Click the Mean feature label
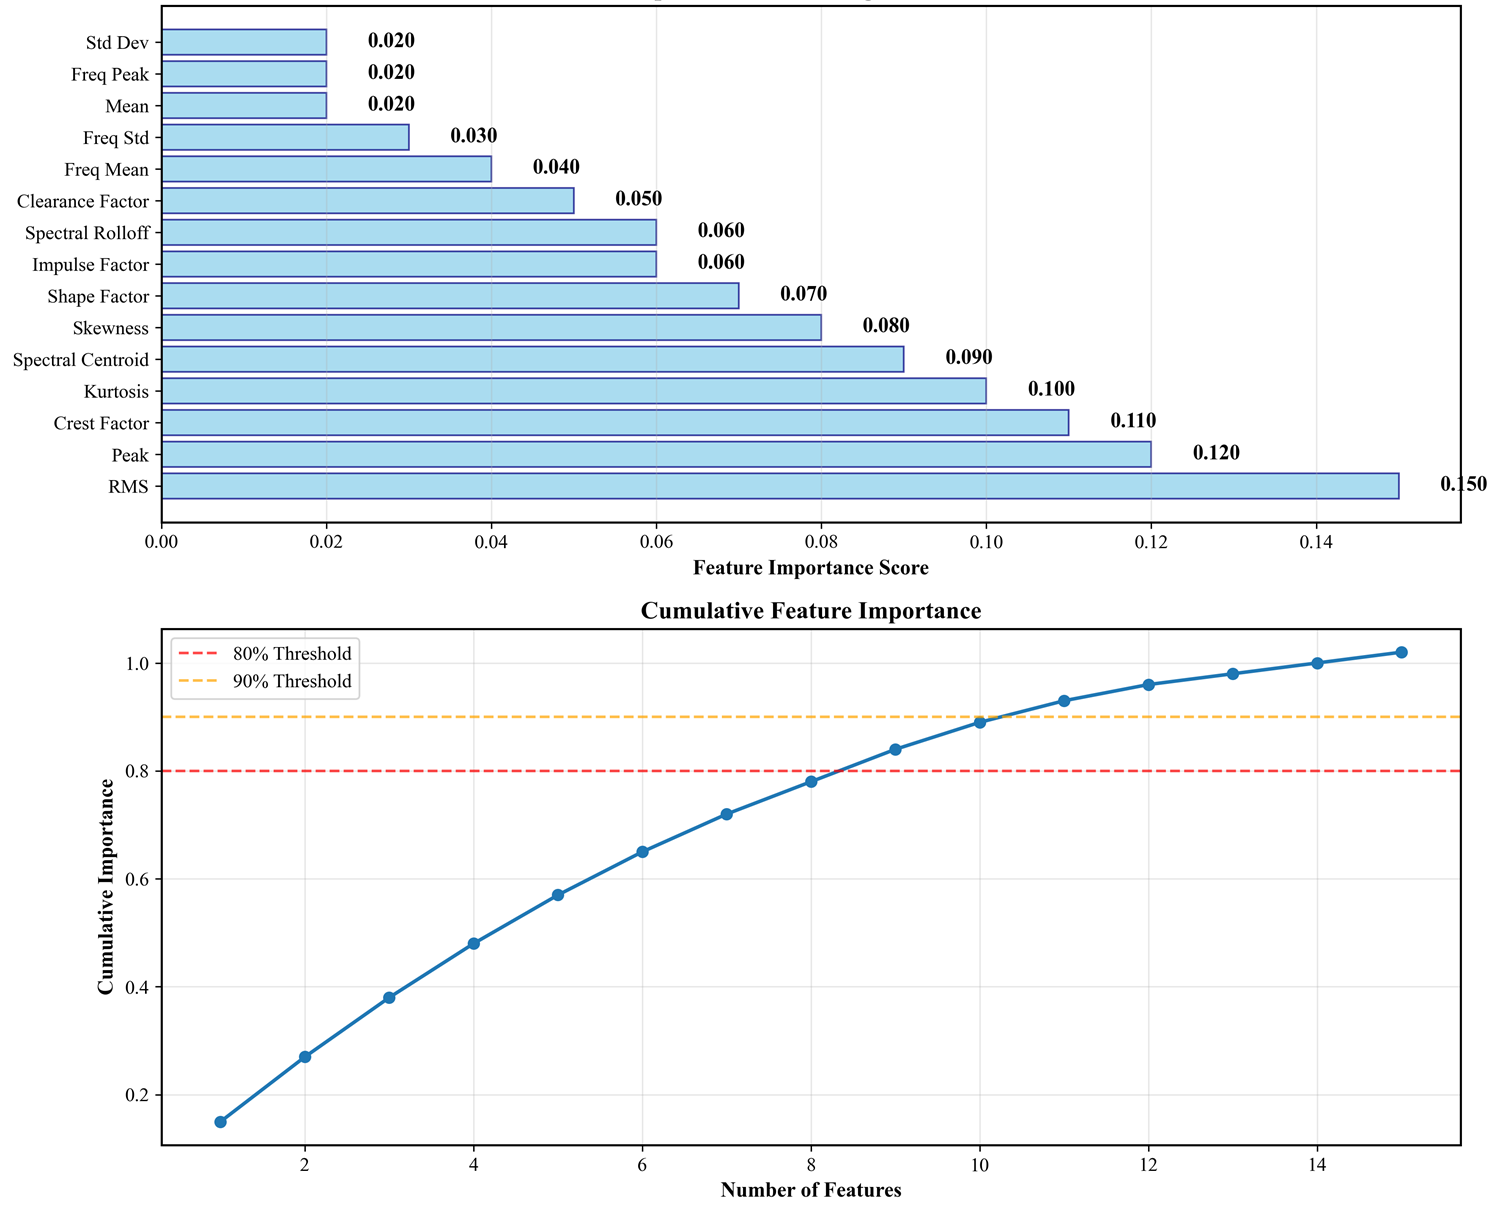Image resolution: width=1500 pixels, height=1214 pixels. point(127,107)
